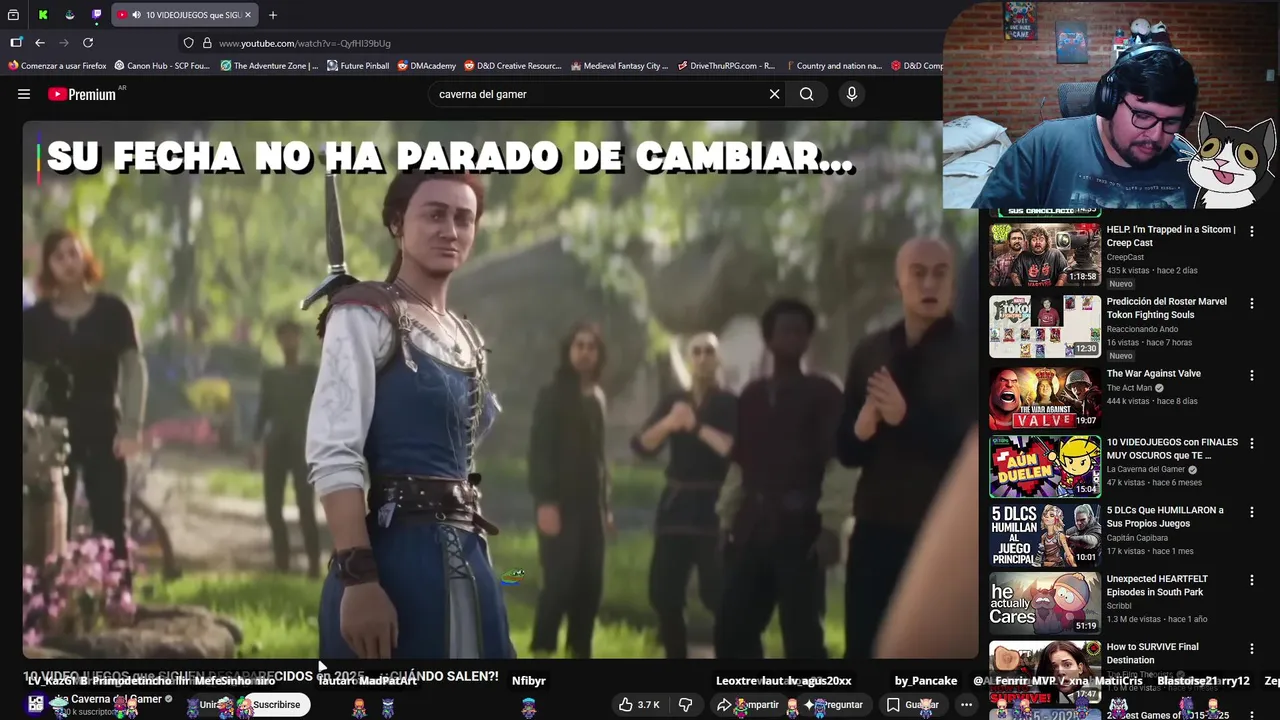
Task: Switch to pinned Twitch tab
Action: (x=96, y=15)
